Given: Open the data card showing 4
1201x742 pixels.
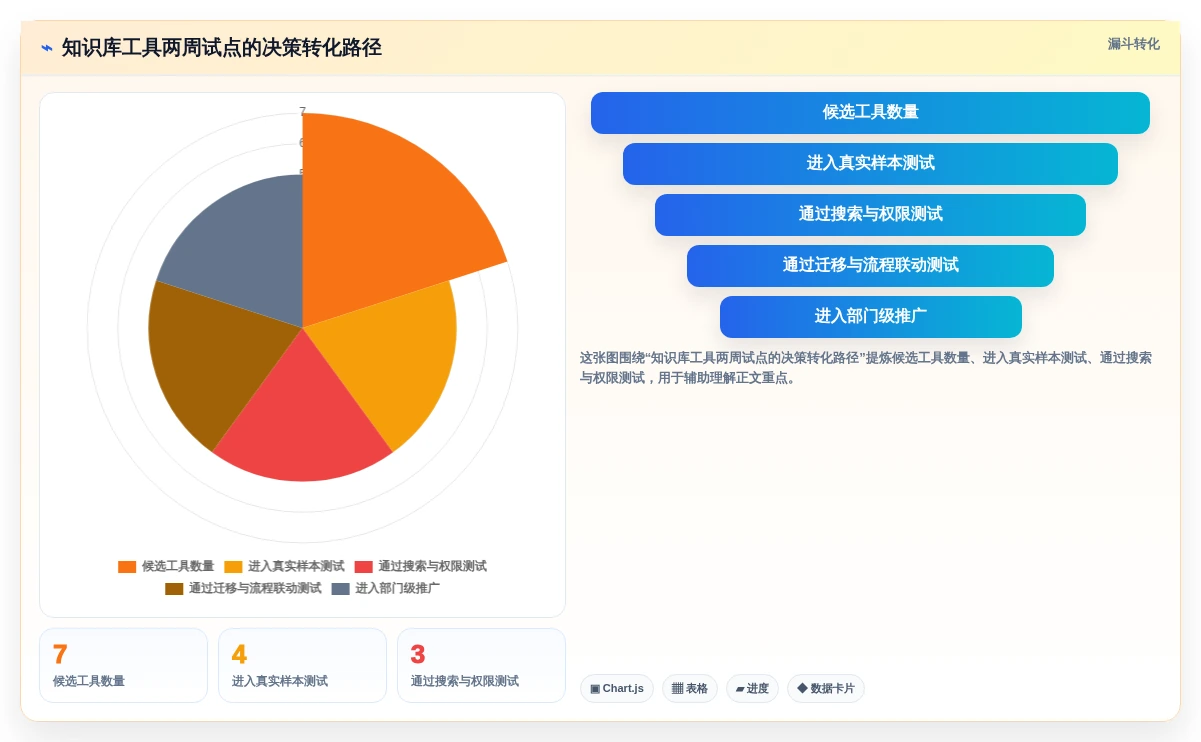Looking at the screenshot, I should (302, 666).
